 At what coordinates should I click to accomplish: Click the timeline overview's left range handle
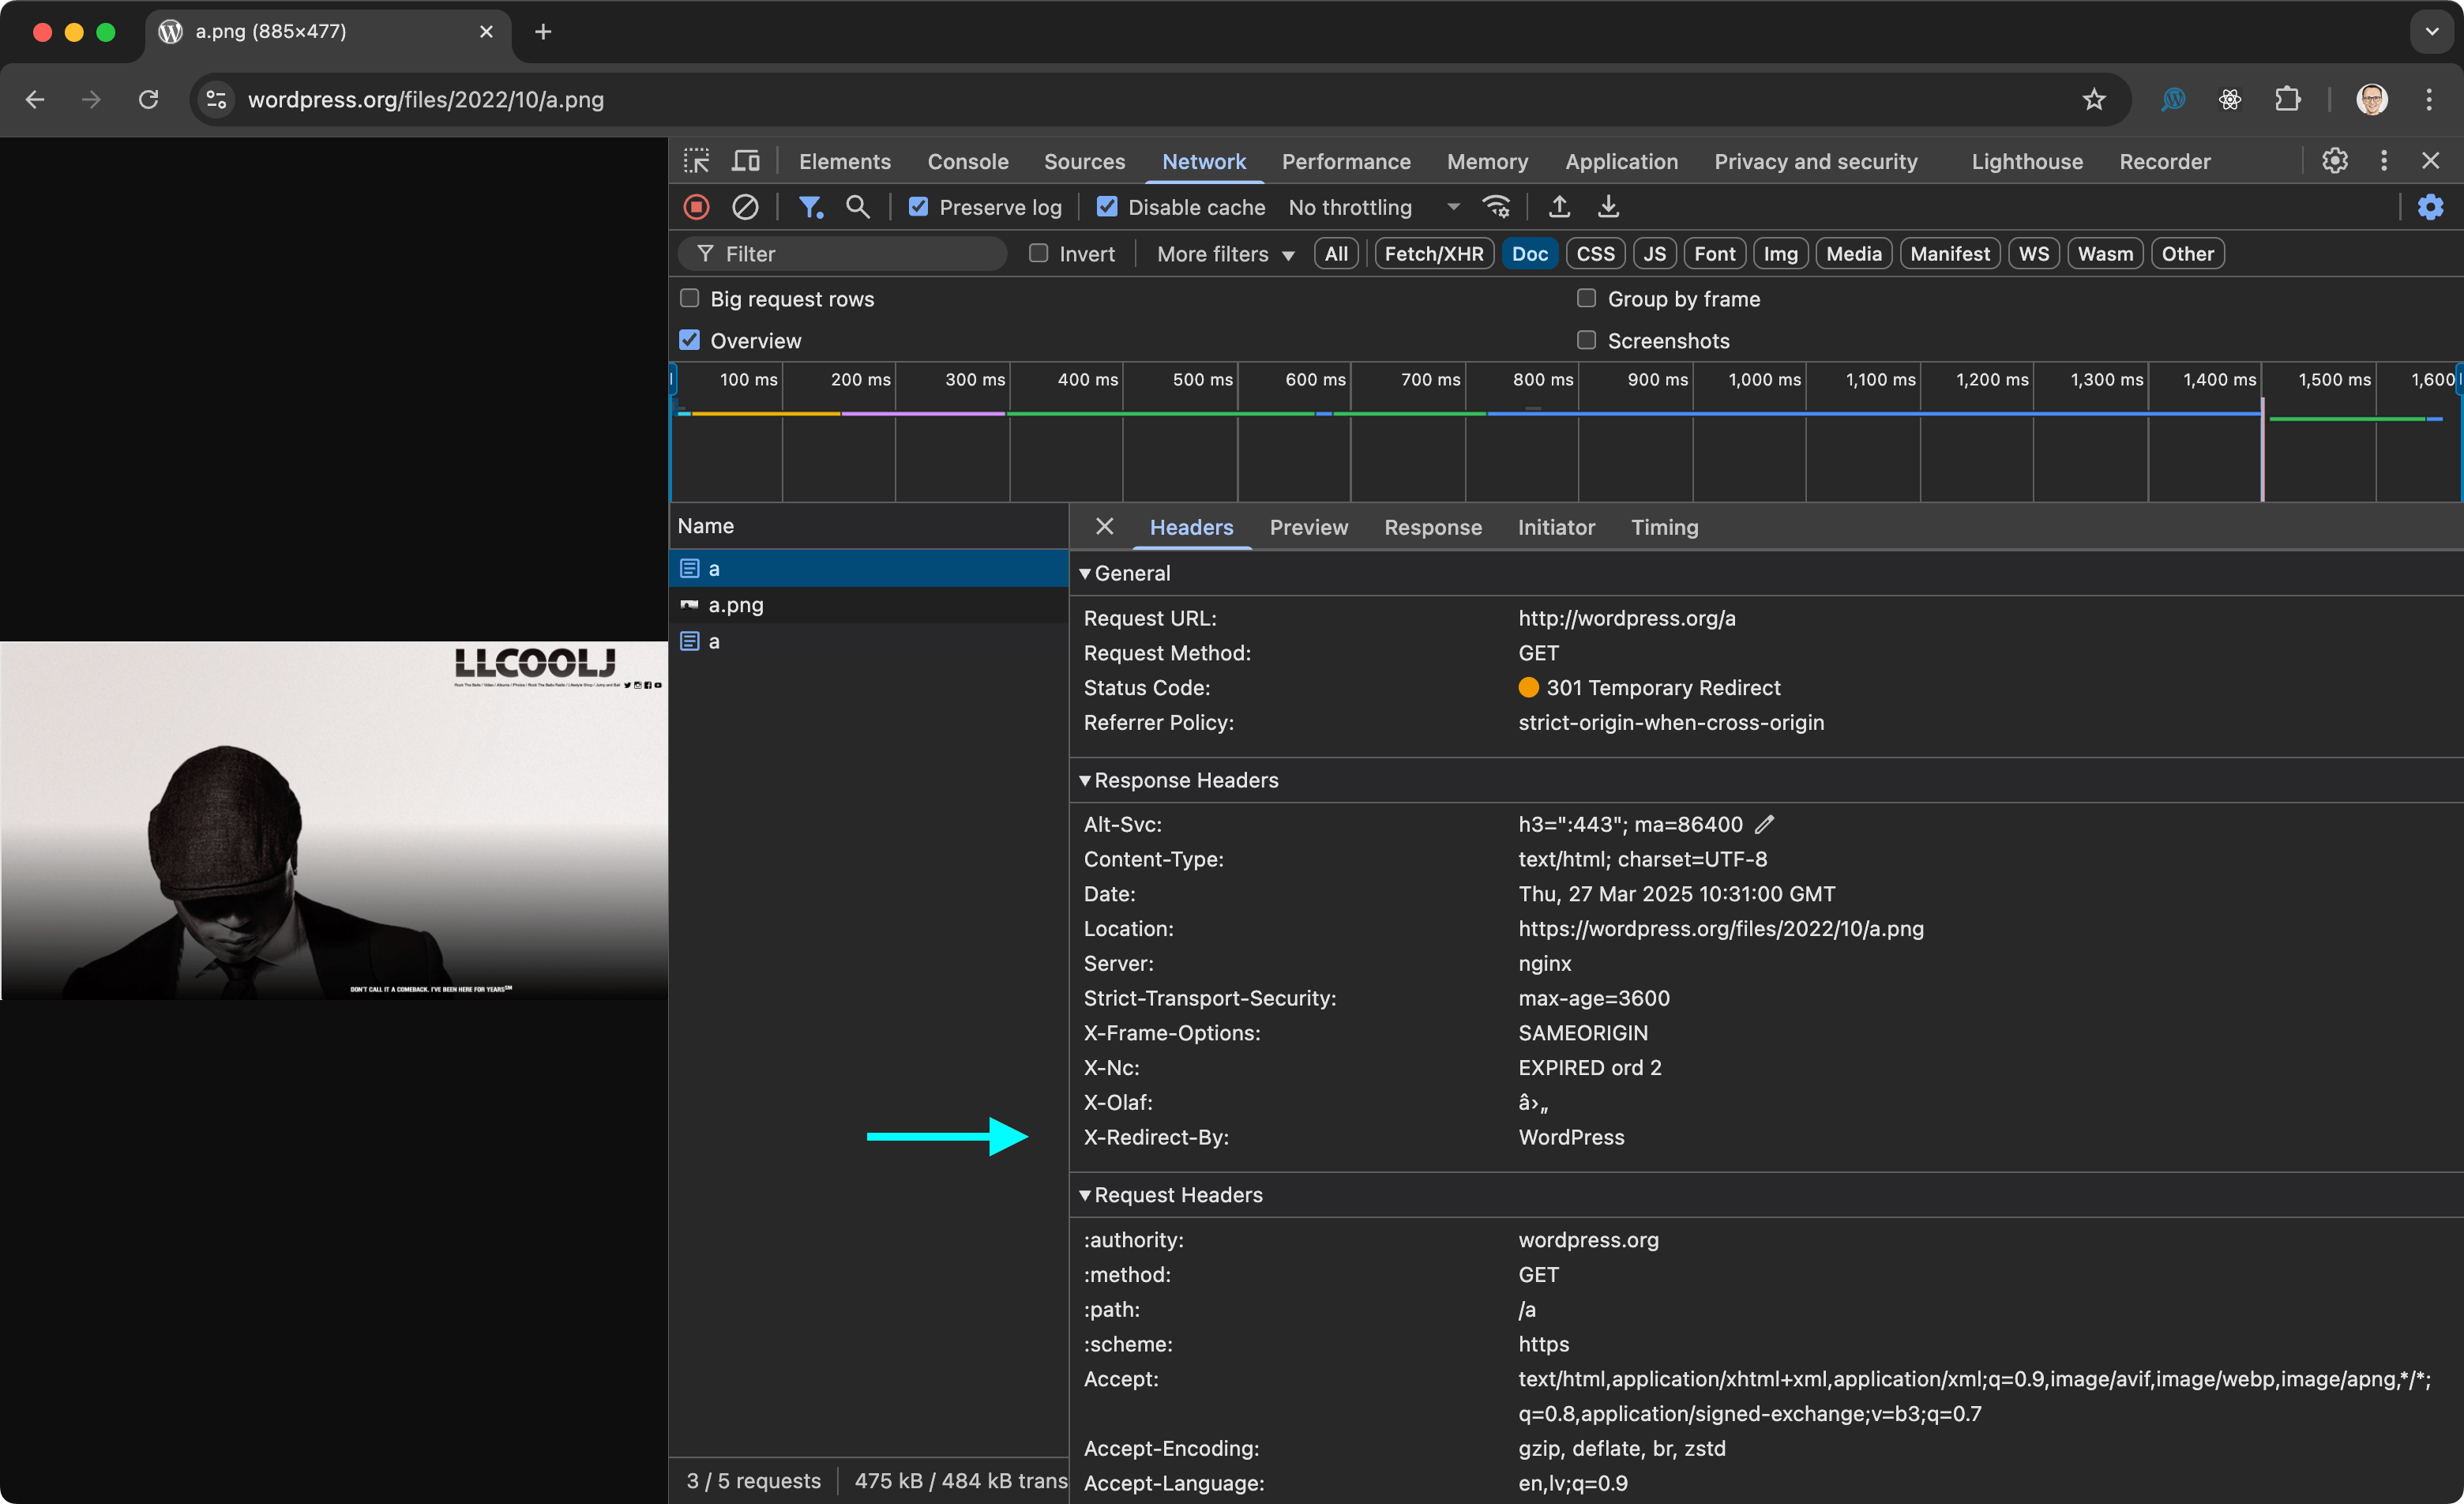click(x=673, y=380)
